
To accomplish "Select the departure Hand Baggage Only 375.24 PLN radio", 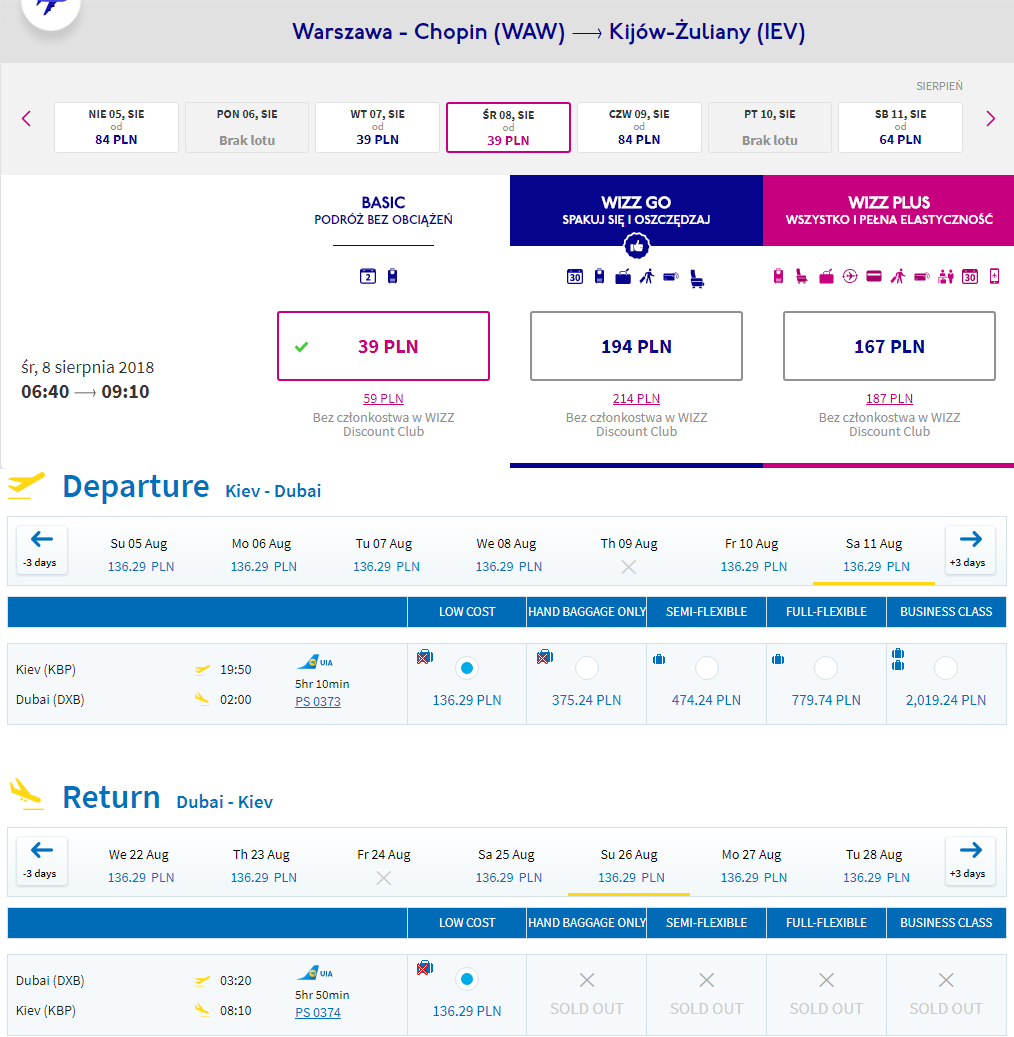I will [x=587, y=668].
